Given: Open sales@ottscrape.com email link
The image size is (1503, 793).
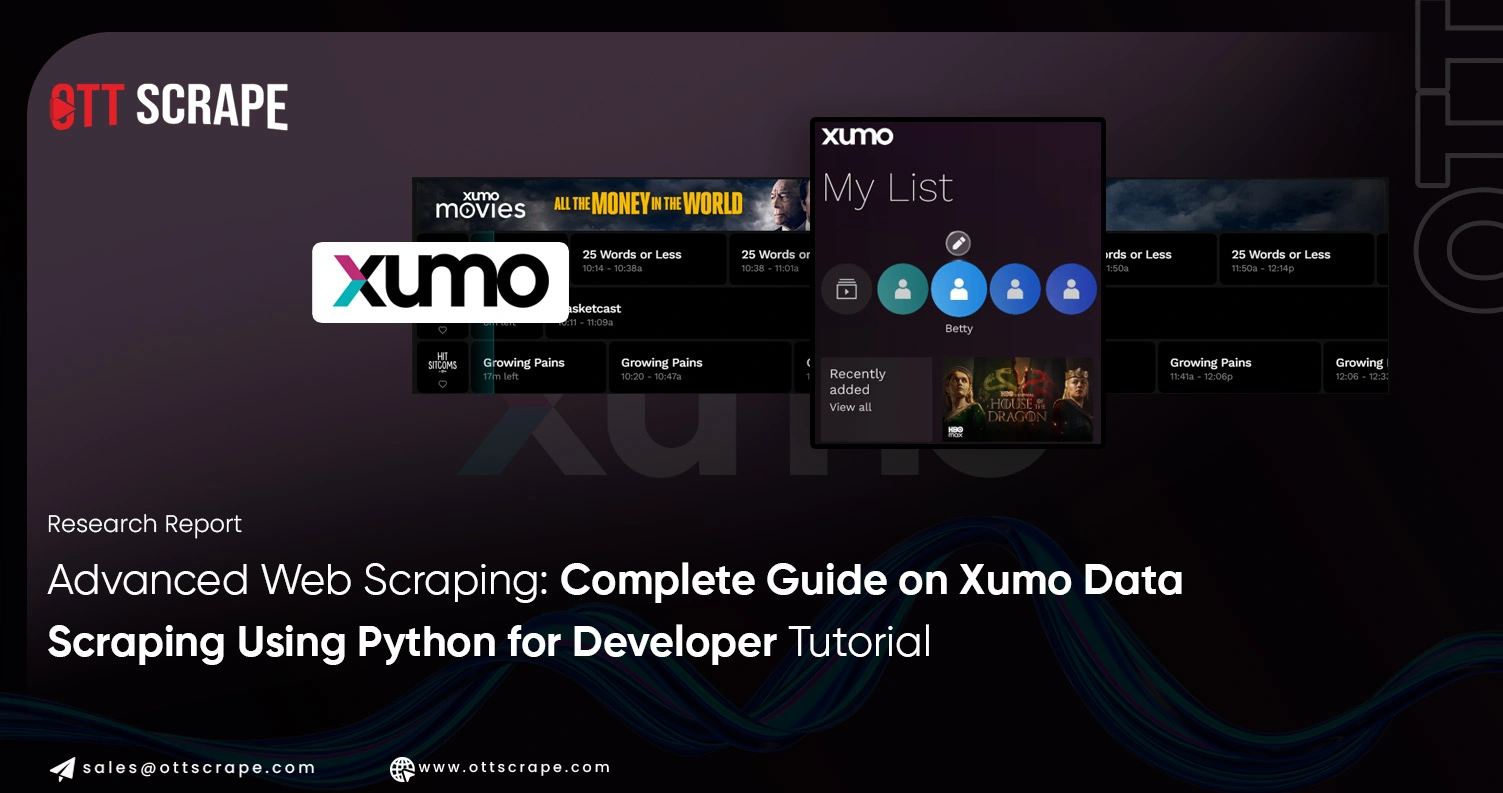Looking at the screenshot, I should pyautogui.click(x=199, y=768).
